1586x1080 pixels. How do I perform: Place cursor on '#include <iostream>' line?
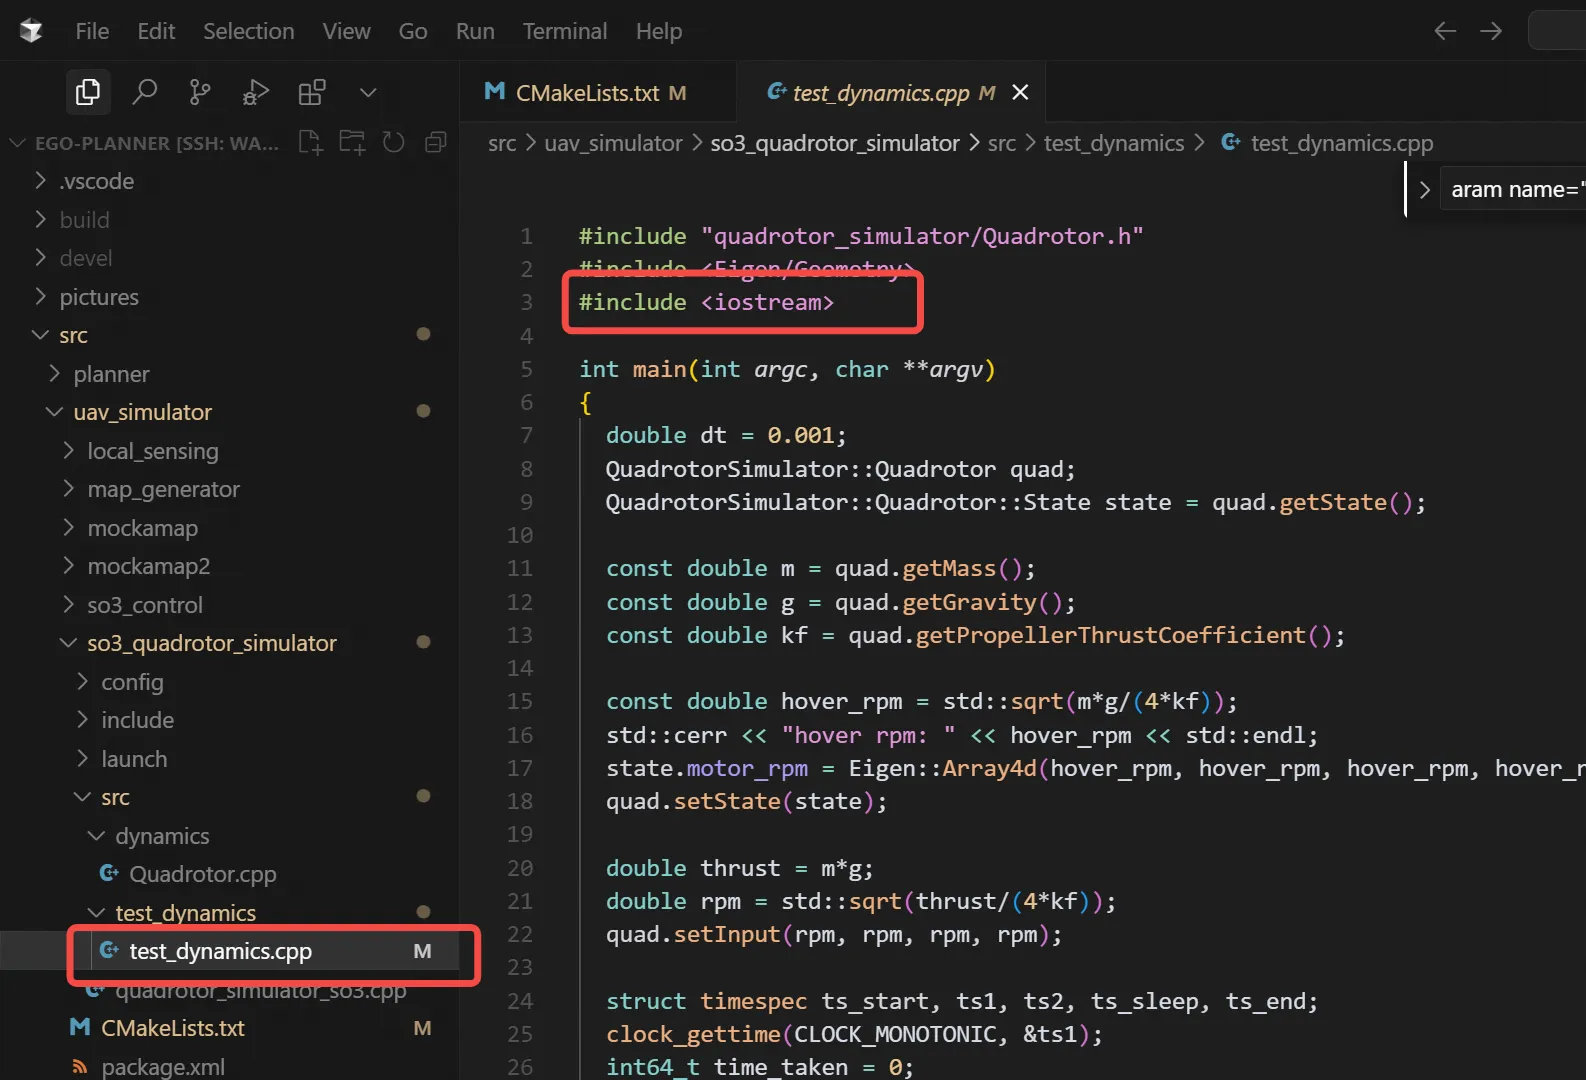click(x=706, y=302)
